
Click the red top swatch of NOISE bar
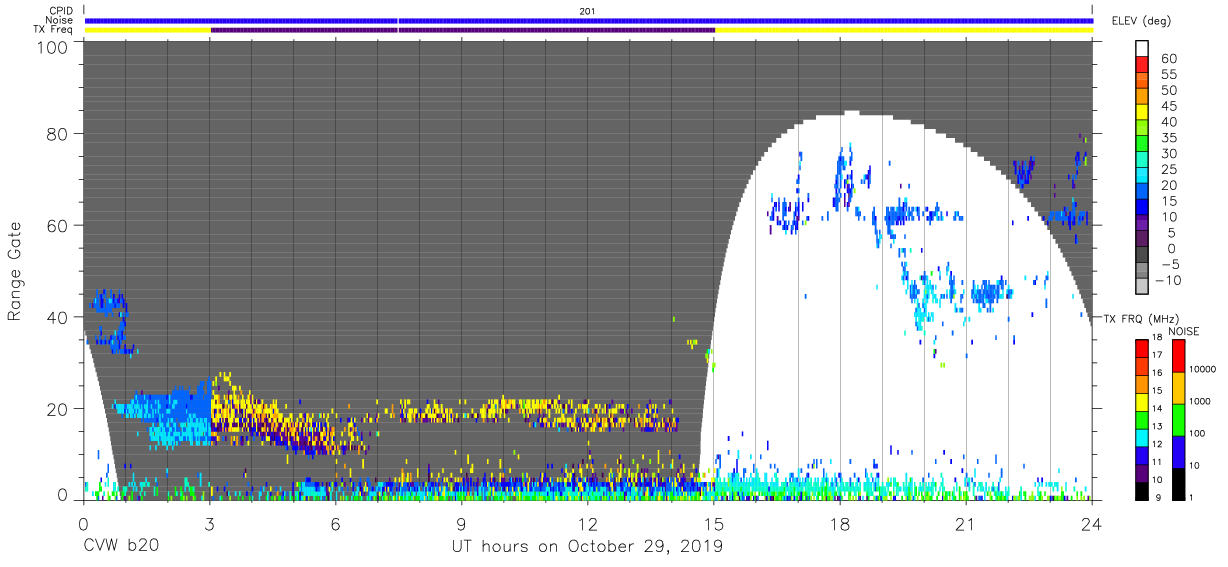[x=1179, y=355]
